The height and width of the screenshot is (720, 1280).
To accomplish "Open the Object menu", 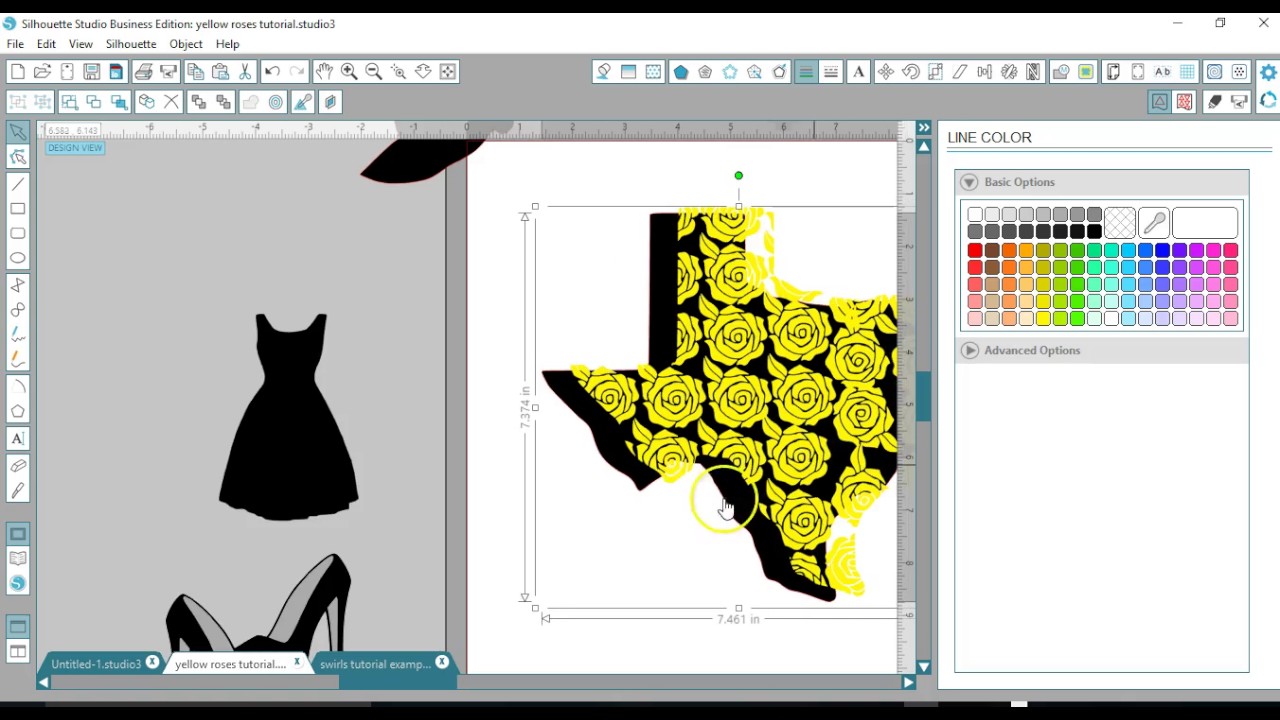I will pyautogui.click(x=186, y=44).
